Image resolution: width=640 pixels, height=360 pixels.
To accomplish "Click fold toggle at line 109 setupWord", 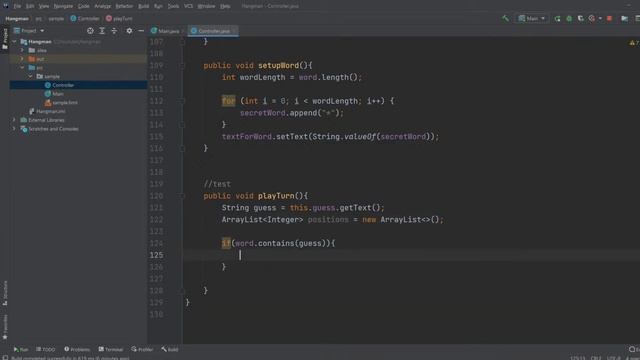I will [x=182, y=65].
